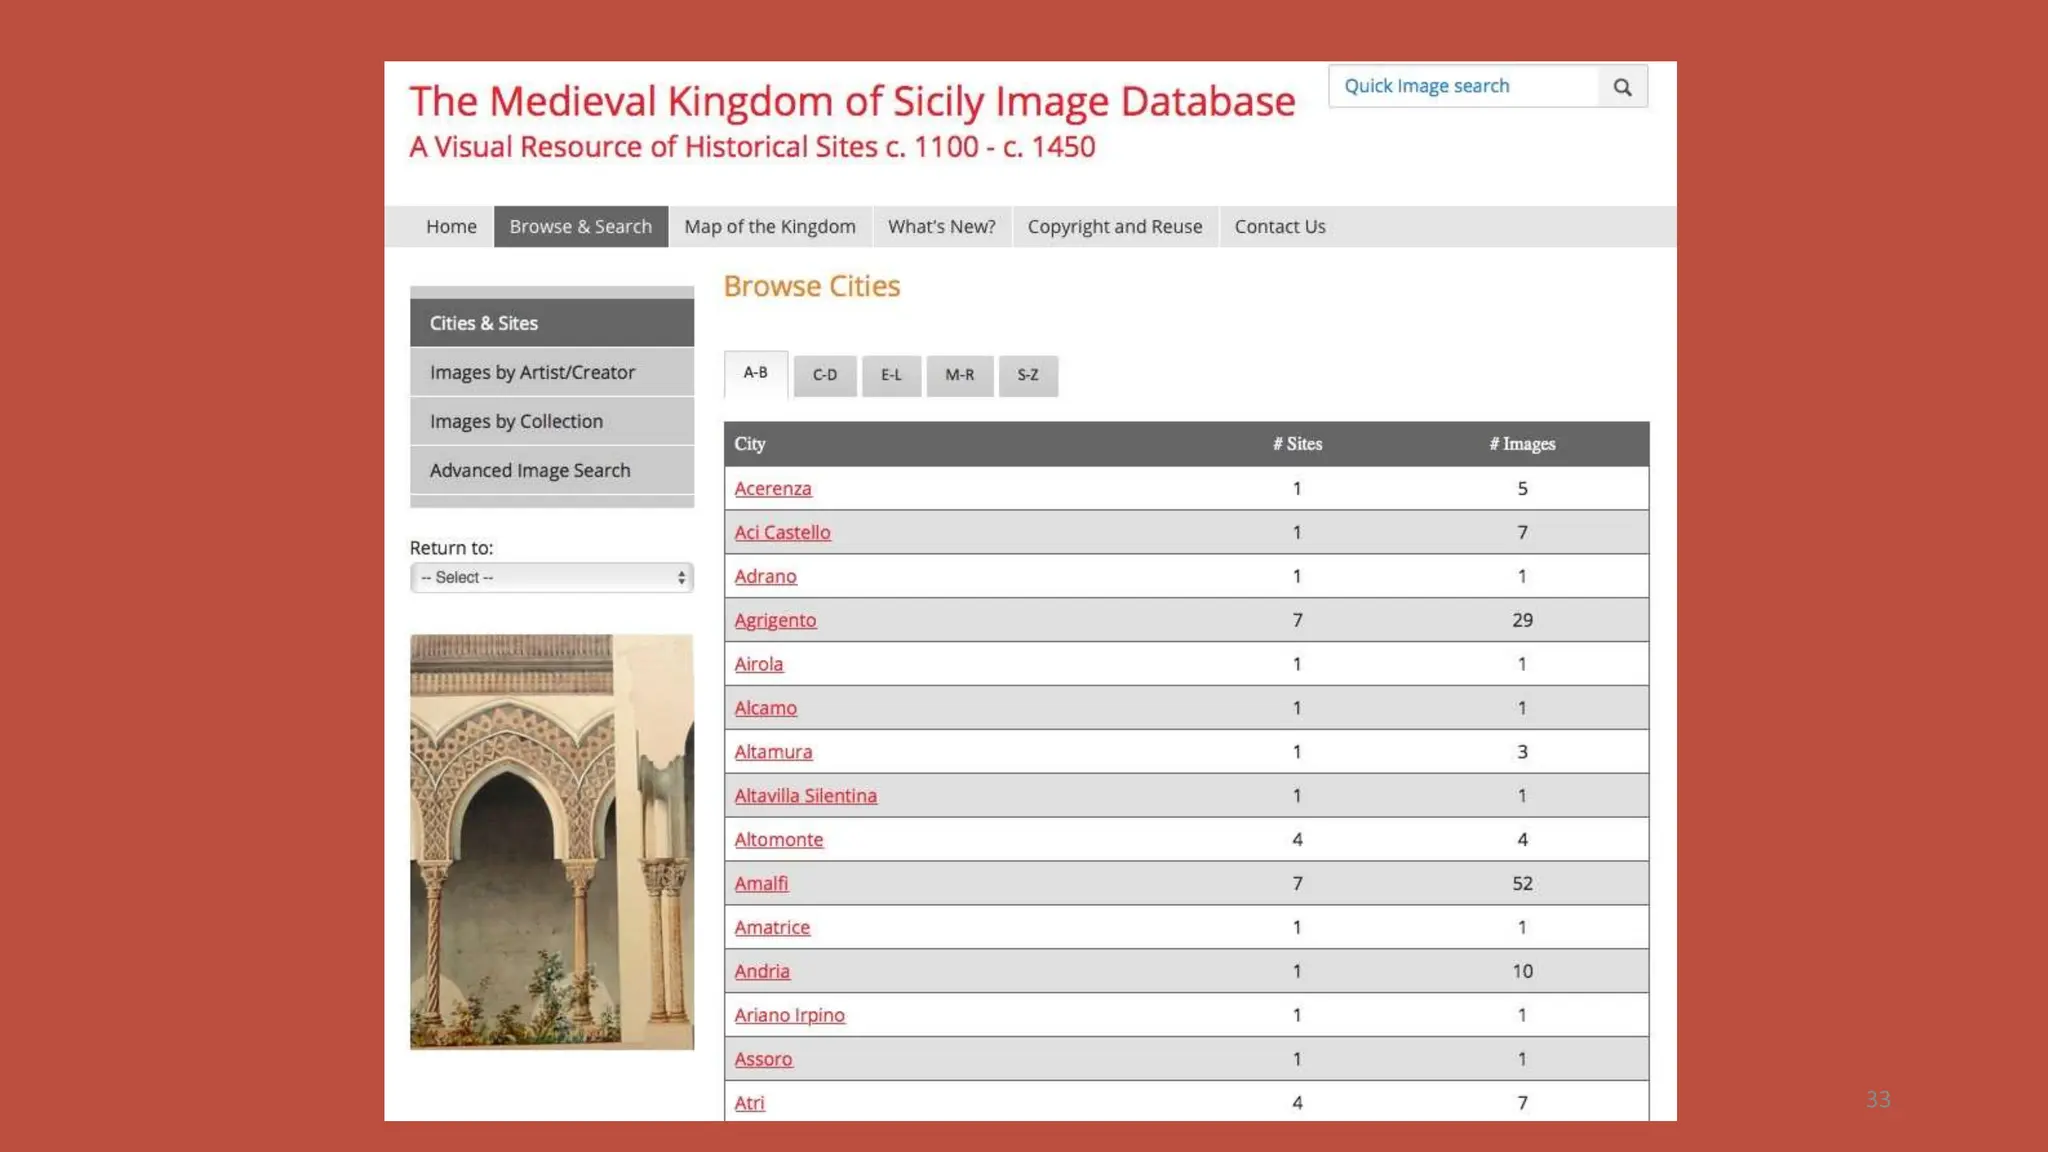
Task: Open Images by Collection sidebar item
Action: (516, 422)
